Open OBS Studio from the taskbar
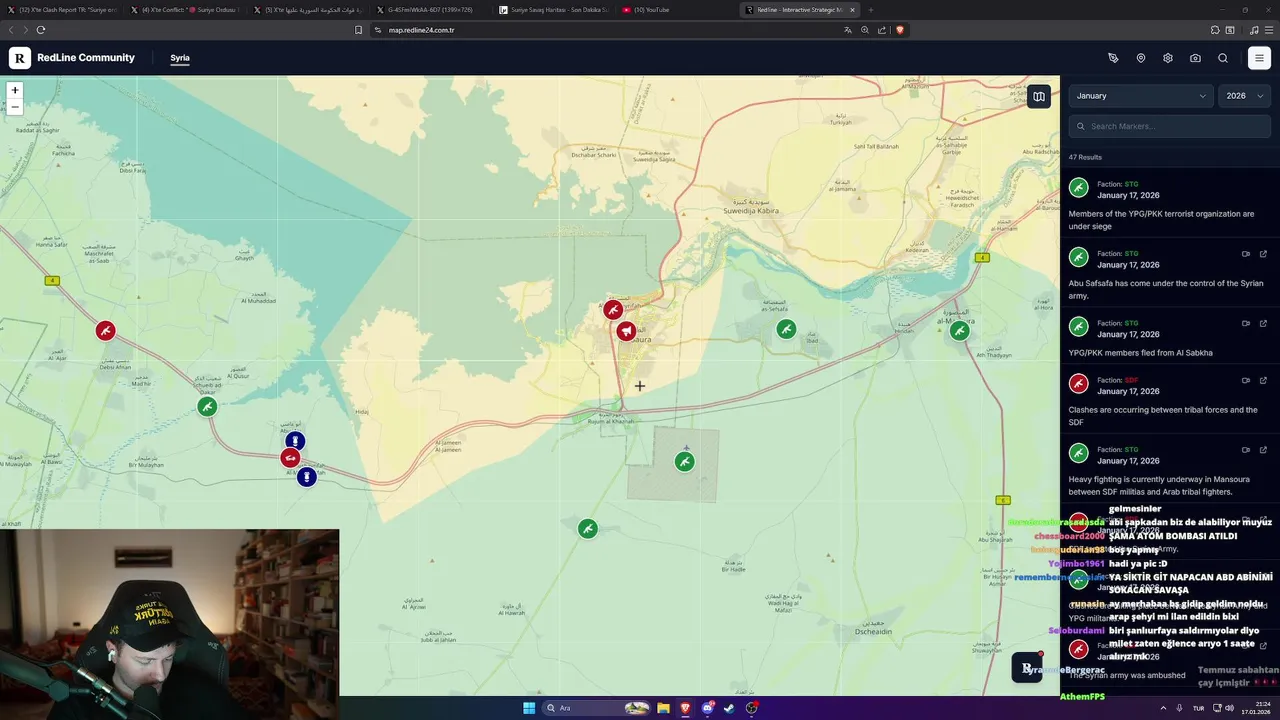 pos(752,708)
